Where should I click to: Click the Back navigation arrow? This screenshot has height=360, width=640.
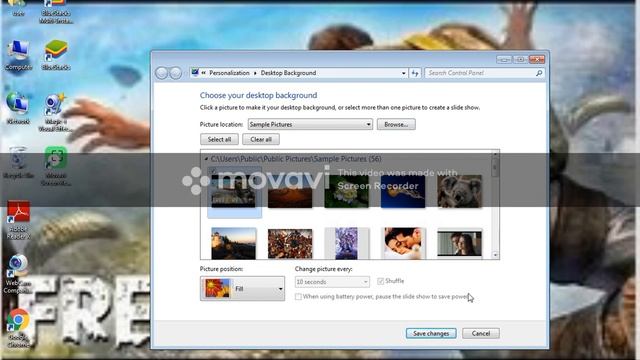tap(162, 73)
